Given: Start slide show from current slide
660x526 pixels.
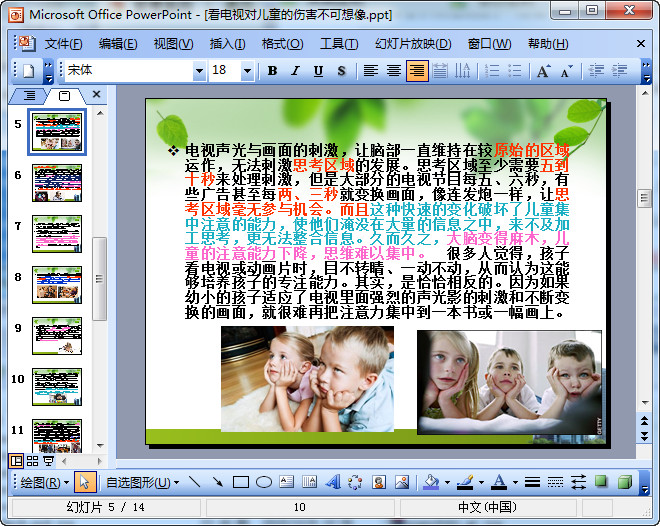Looking at the screenshot, I should pos(48,461).
